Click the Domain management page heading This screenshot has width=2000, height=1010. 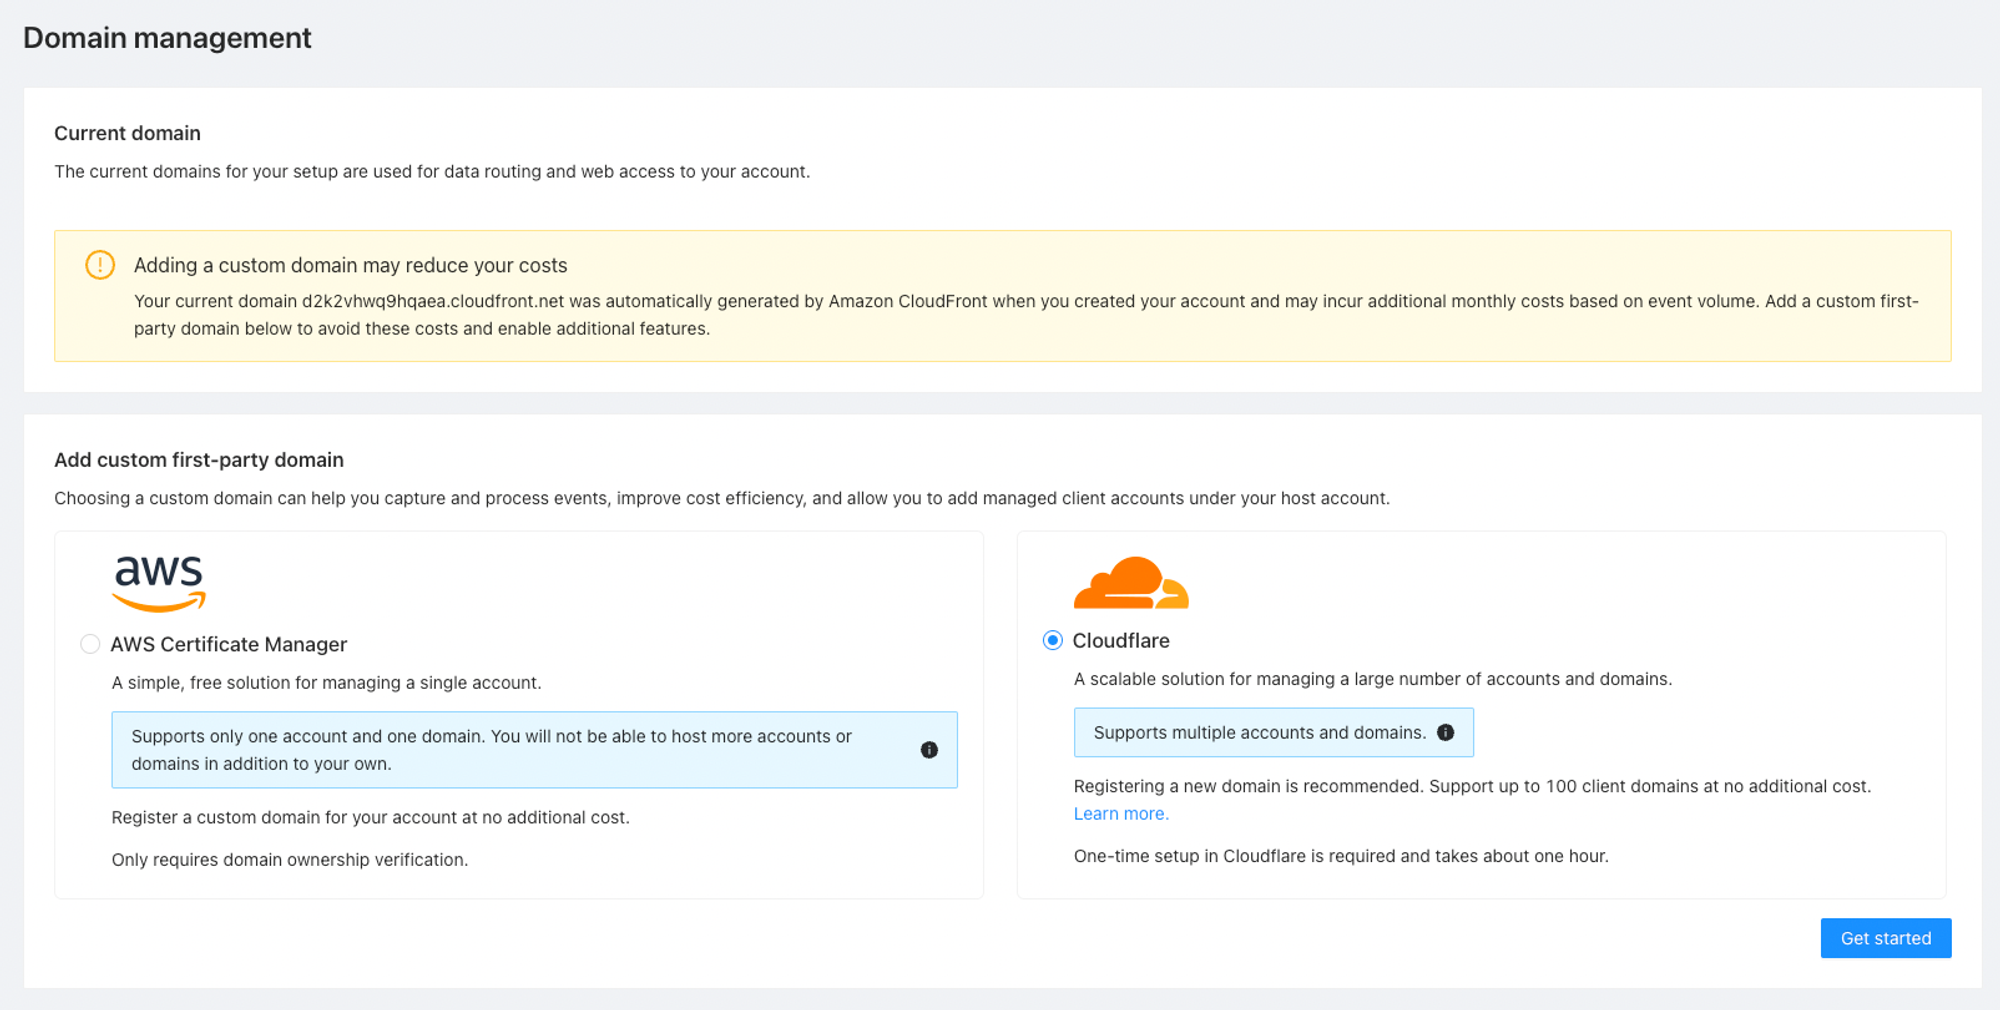point(167,38)
